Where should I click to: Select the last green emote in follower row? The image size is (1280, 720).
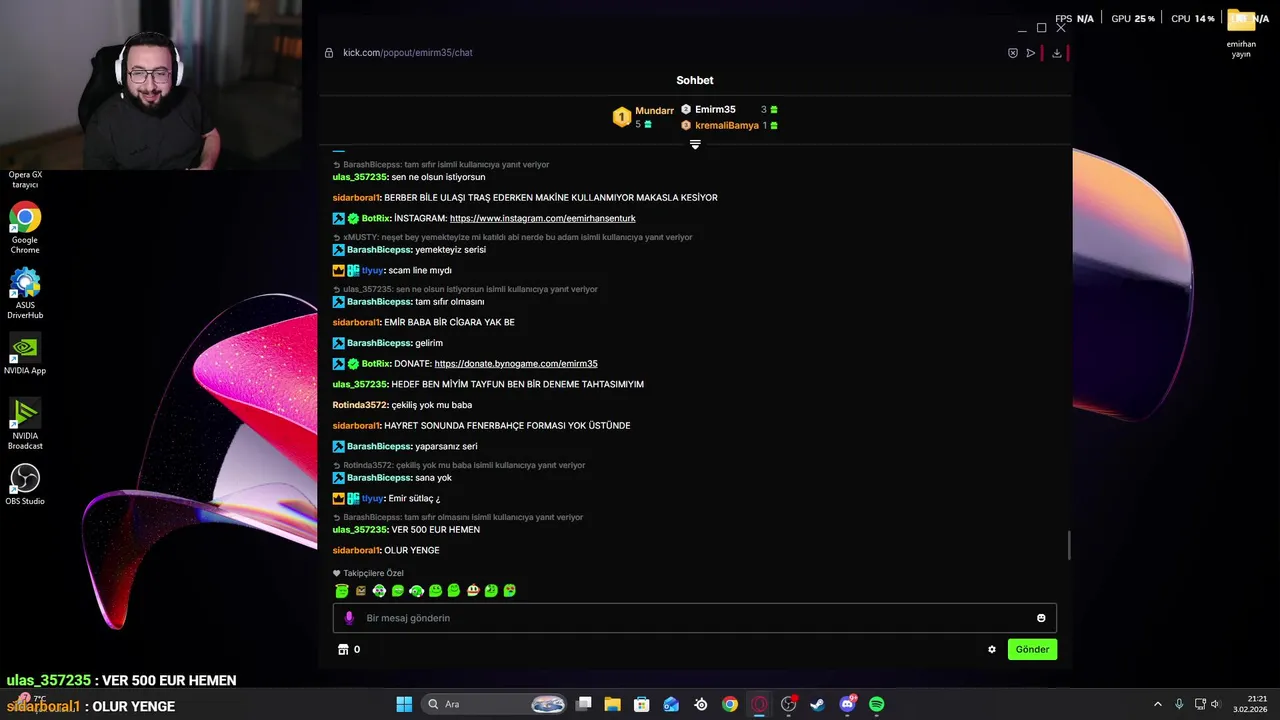tap(510, 591)
